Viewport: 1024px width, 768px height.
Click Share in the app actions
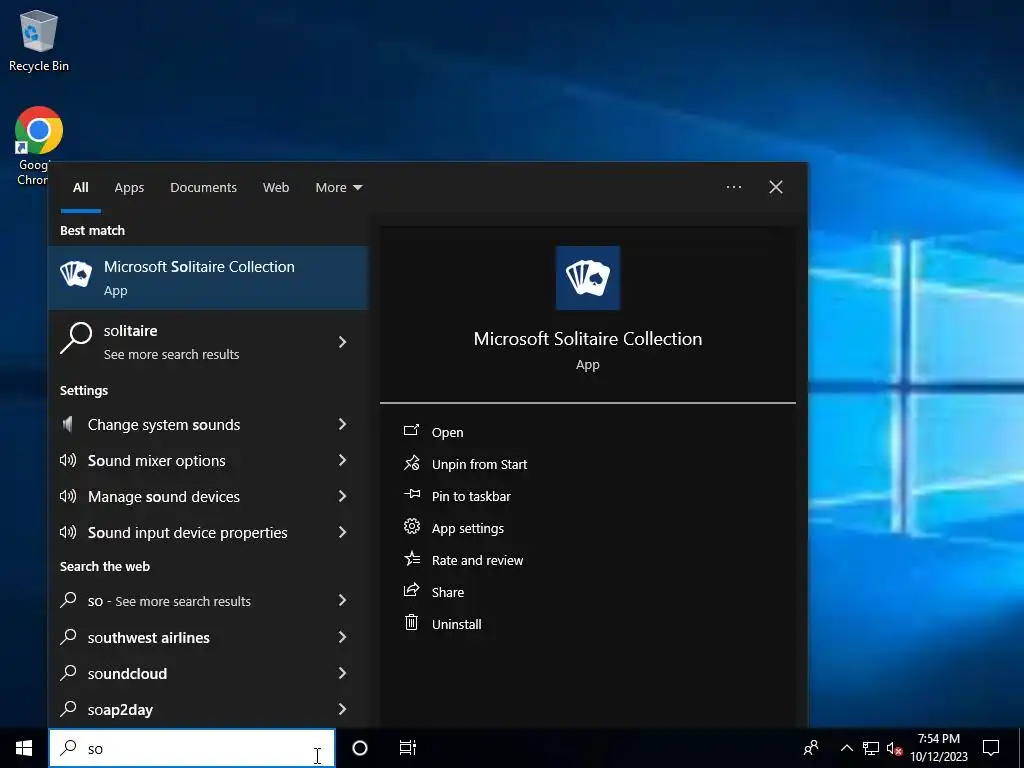pos(448,592)
